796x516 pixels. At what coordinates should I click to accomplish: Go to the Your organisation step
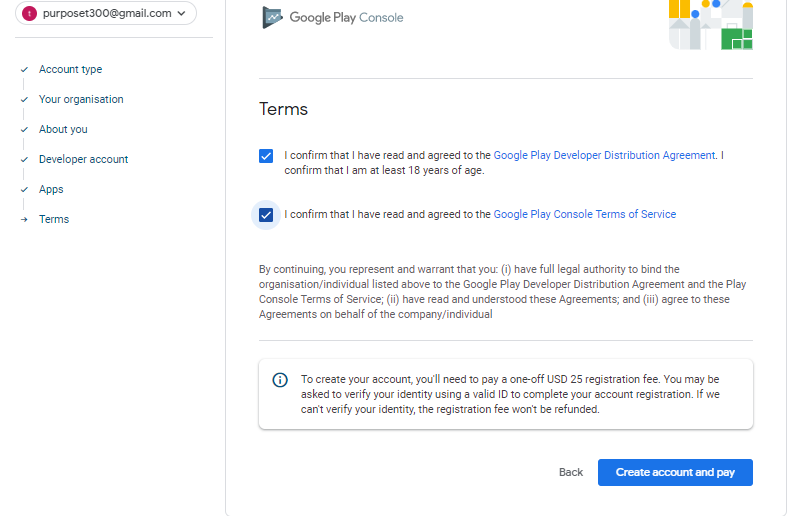81,99
